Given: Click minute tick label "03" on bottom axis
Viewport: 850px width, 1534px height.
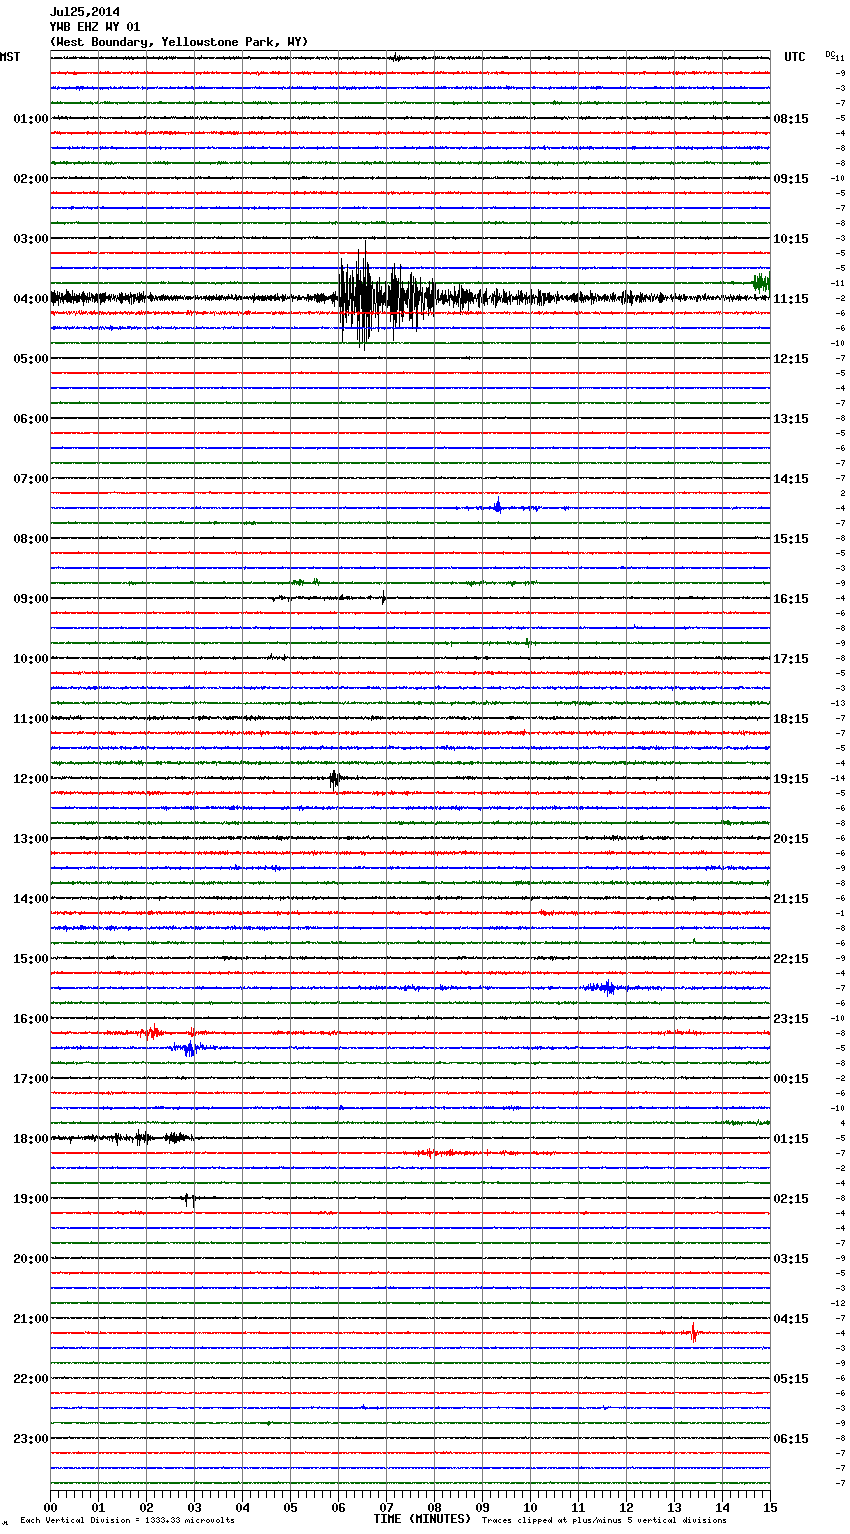Looking at the screenshot, I should [x=194, y=1507].
